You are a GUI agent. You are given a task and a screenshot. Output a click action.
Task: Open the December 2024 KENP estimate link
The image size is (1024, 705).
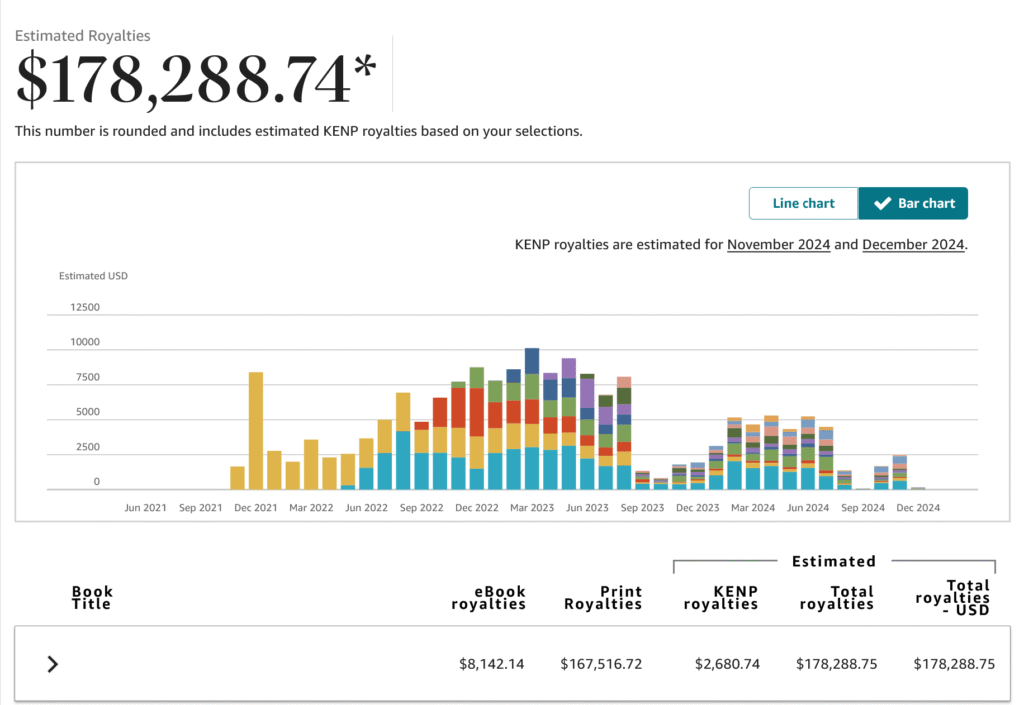[913, 244]
